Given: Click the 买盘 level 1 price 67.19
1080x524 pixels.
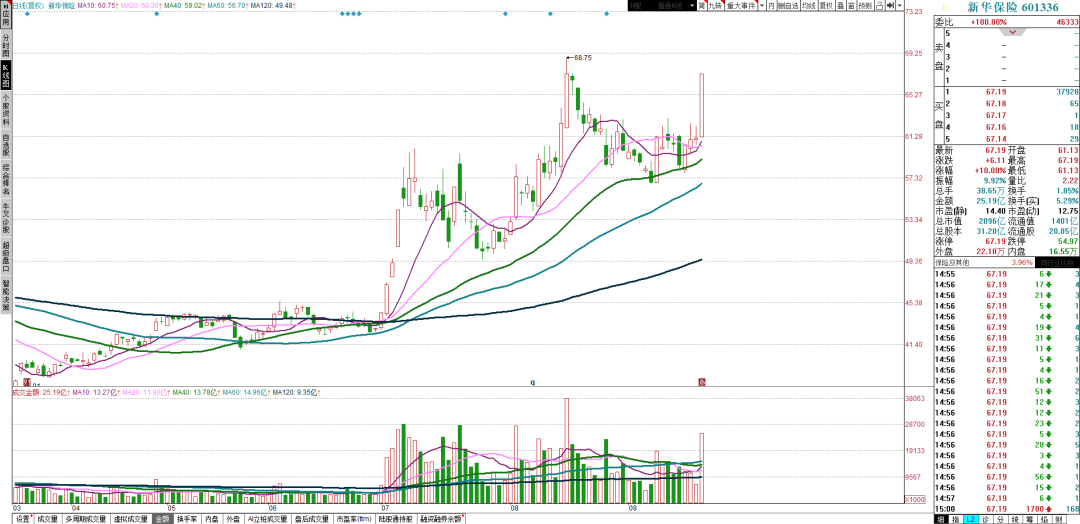Looking at the screenshot, I should [995, 92].
